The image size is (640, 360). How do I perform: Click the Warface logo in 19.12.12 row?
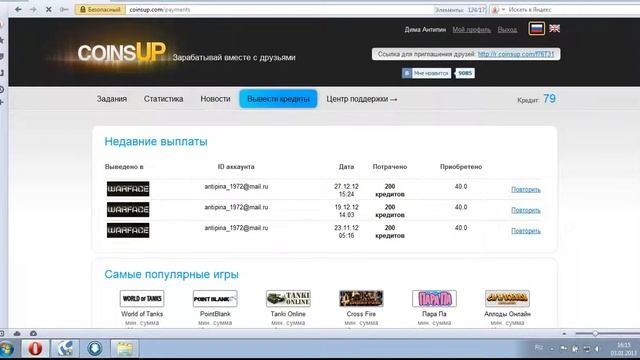(128, 210)
